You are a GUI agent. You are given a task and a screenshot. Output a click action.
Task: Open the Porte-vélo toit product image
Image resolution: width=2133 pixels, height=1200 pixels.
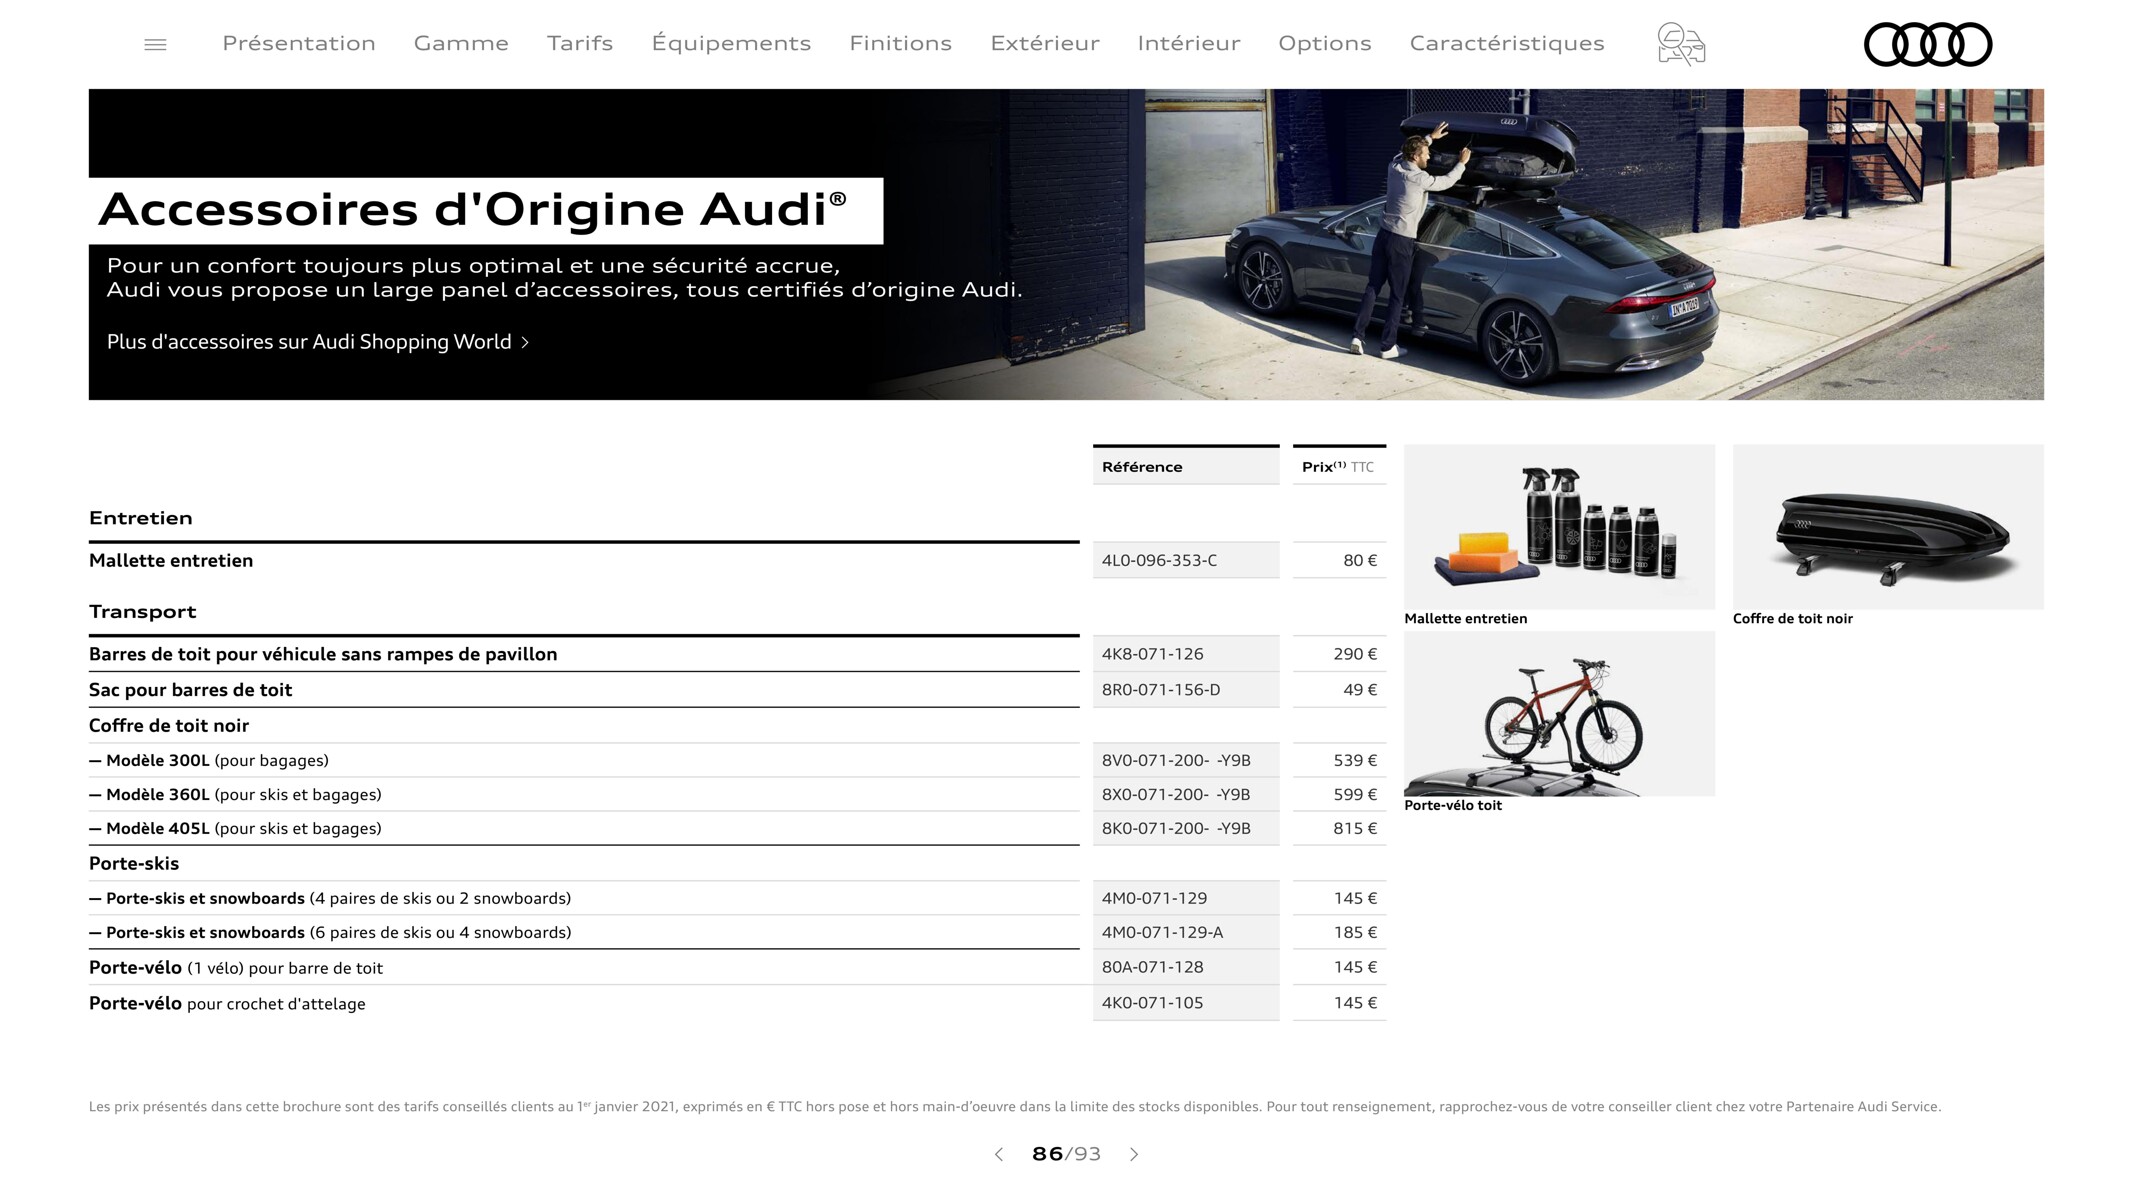click(1559, 714)
